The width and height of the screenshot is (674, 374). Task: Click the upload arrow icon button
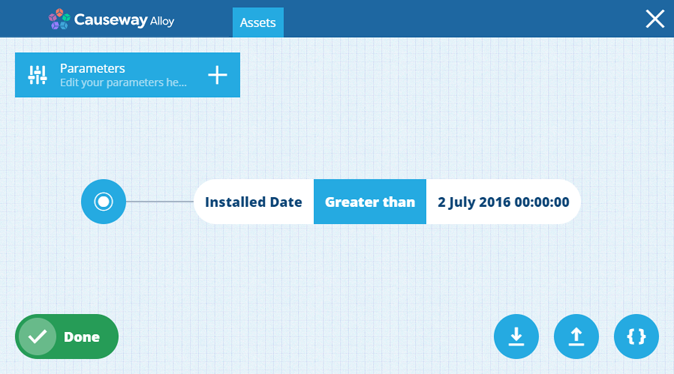[576, 337]
